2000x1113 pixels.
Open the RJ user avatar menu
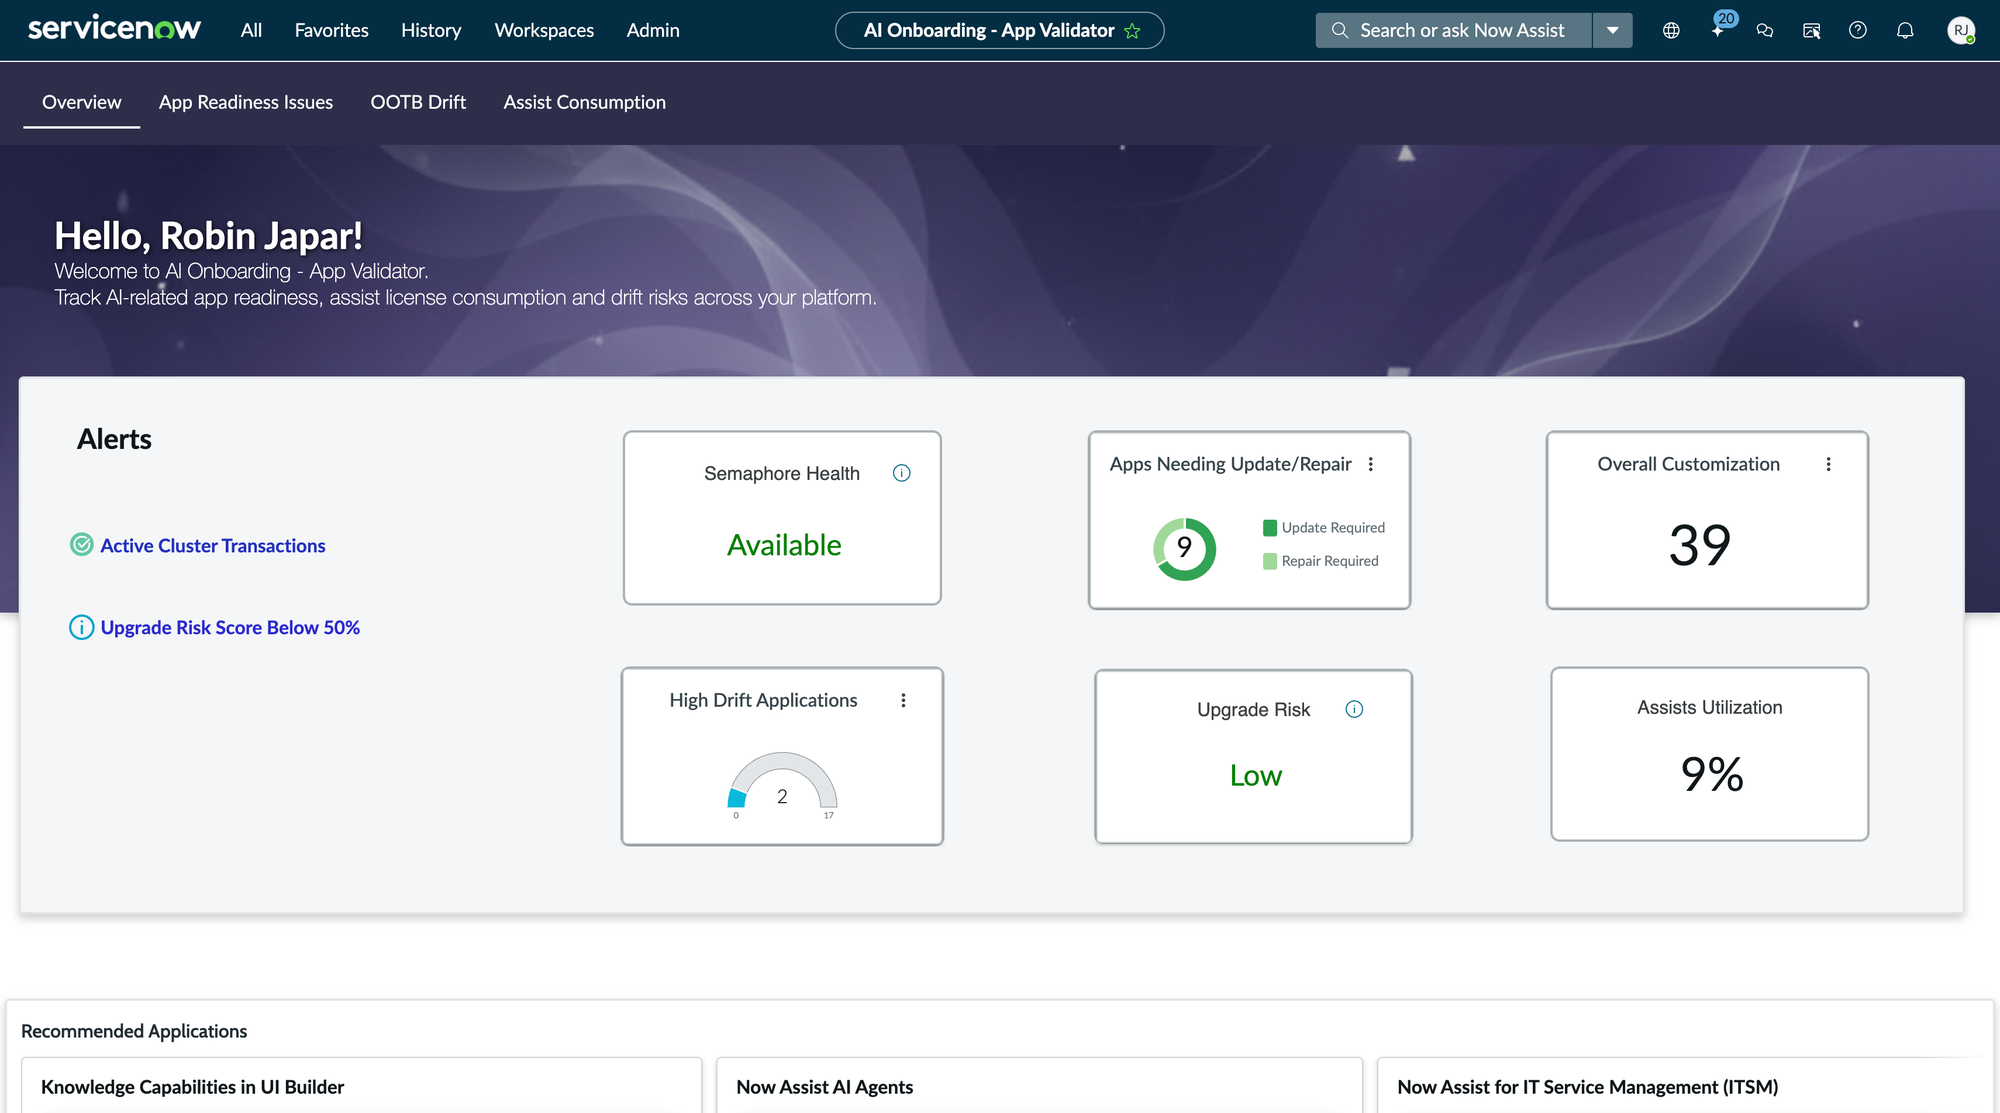pyautogui.click(x=1961, y=31)
